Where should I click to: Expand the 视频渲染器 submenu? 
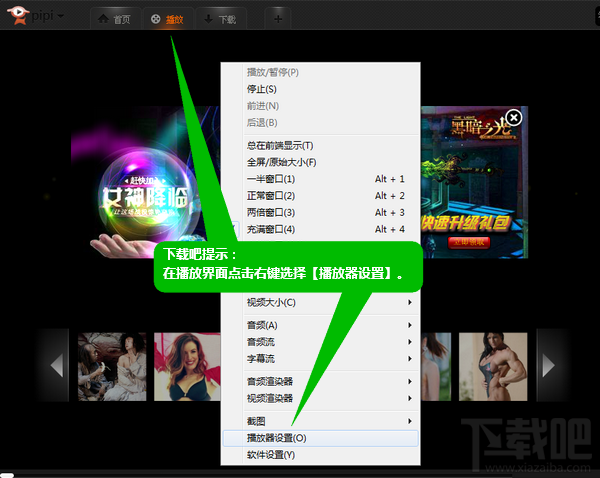[x=320, y=399]
